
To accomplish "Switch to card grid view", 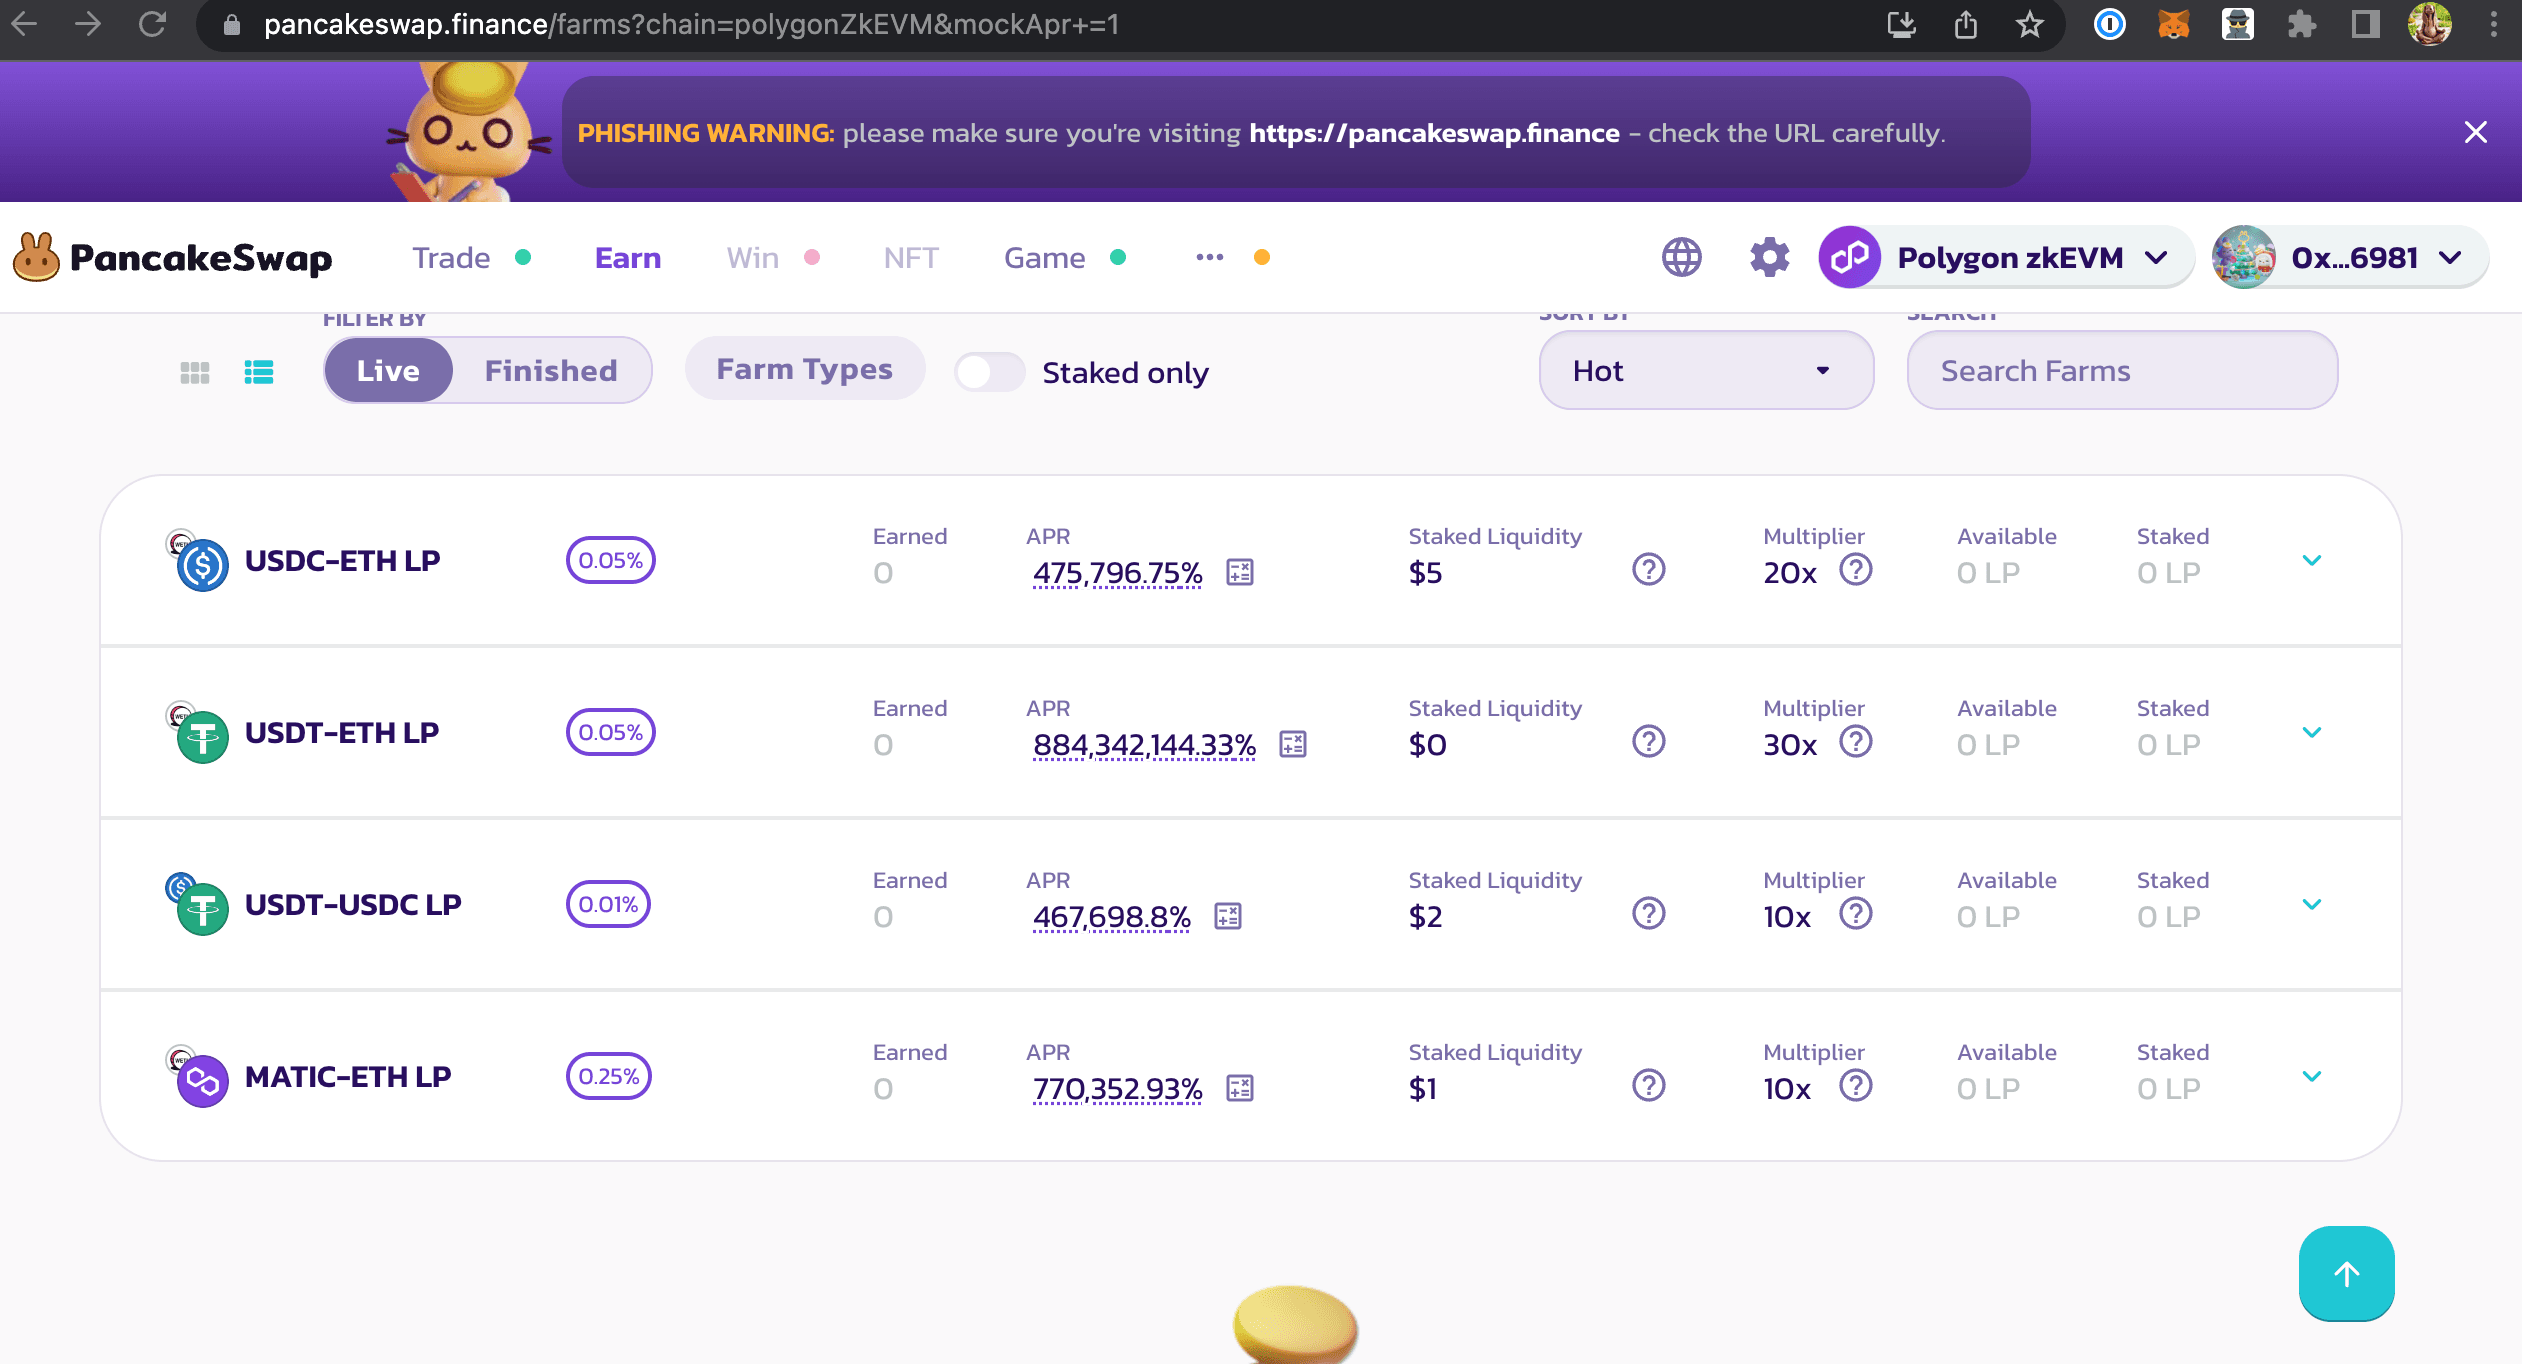I will point(195,372).
